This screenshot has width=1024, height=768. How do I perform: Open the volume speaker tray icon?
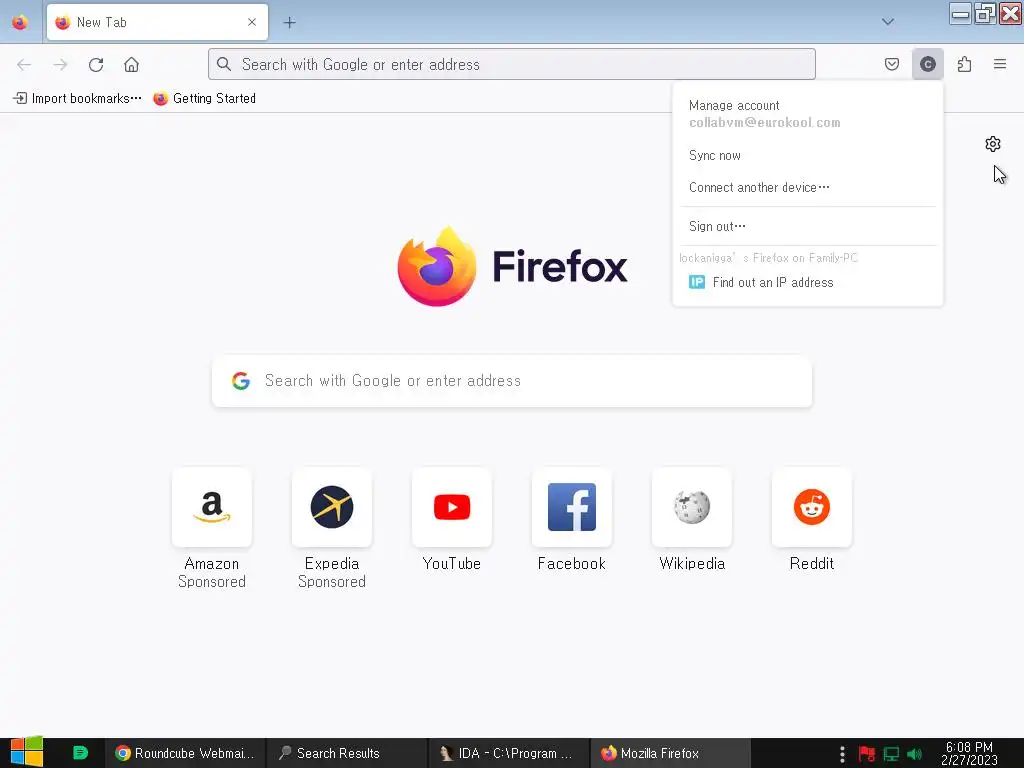click(914, 754)
